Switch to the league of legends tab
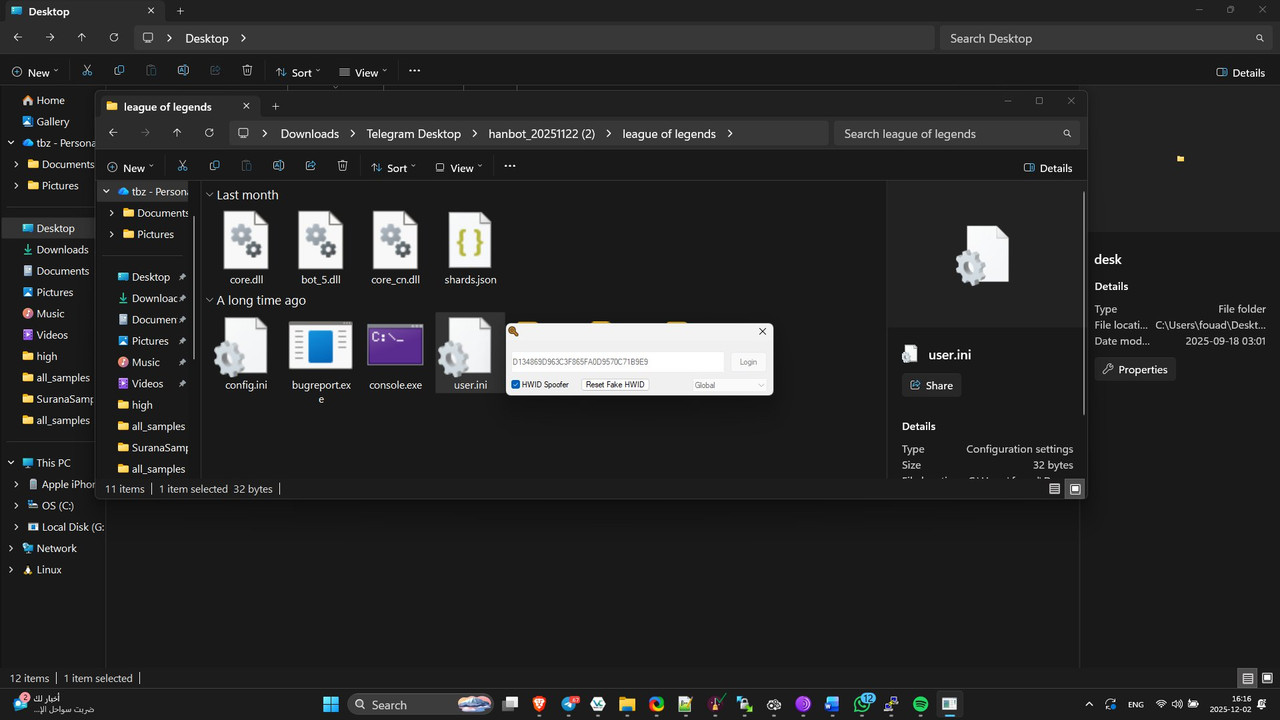The image size is (1280, 720). click(x=167, y=107)
